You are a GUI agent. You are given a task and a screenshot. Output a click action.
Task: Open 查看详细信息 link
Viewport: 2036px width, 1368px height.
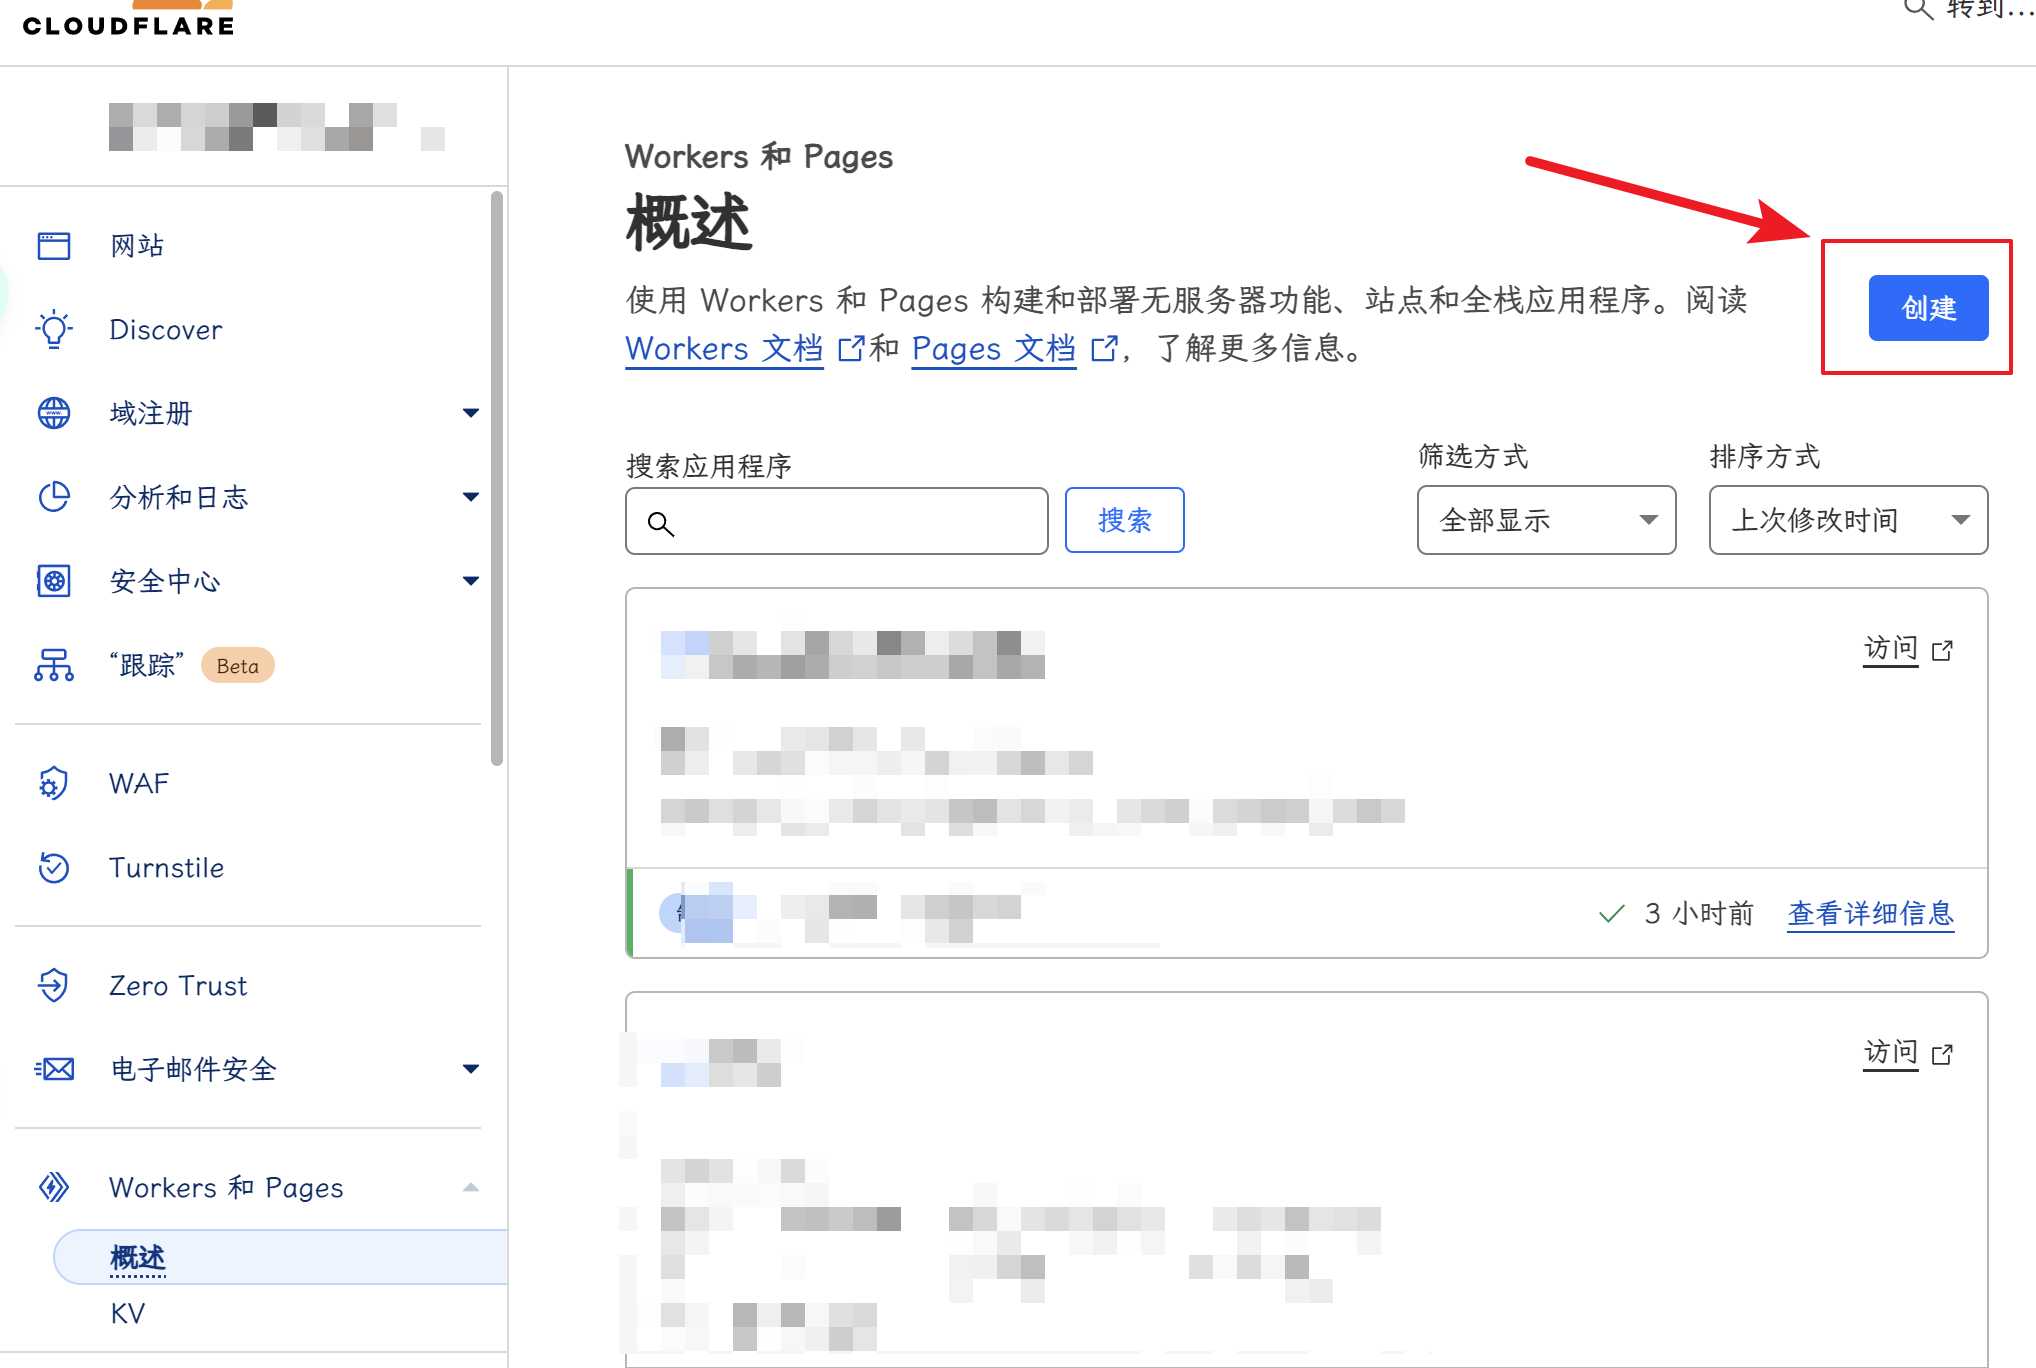click(1871, 913)
